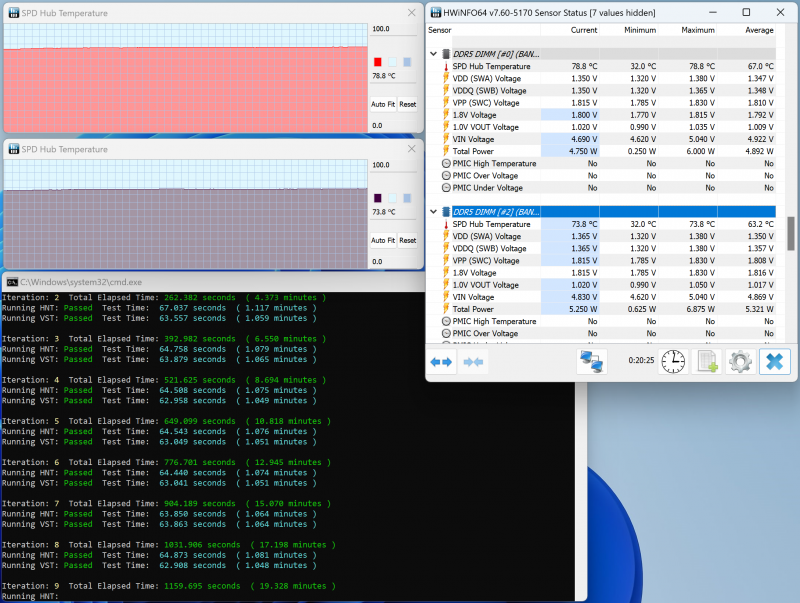
Task: Click Auto Fit in the bottom graph
Action: (x=383, y=240)
